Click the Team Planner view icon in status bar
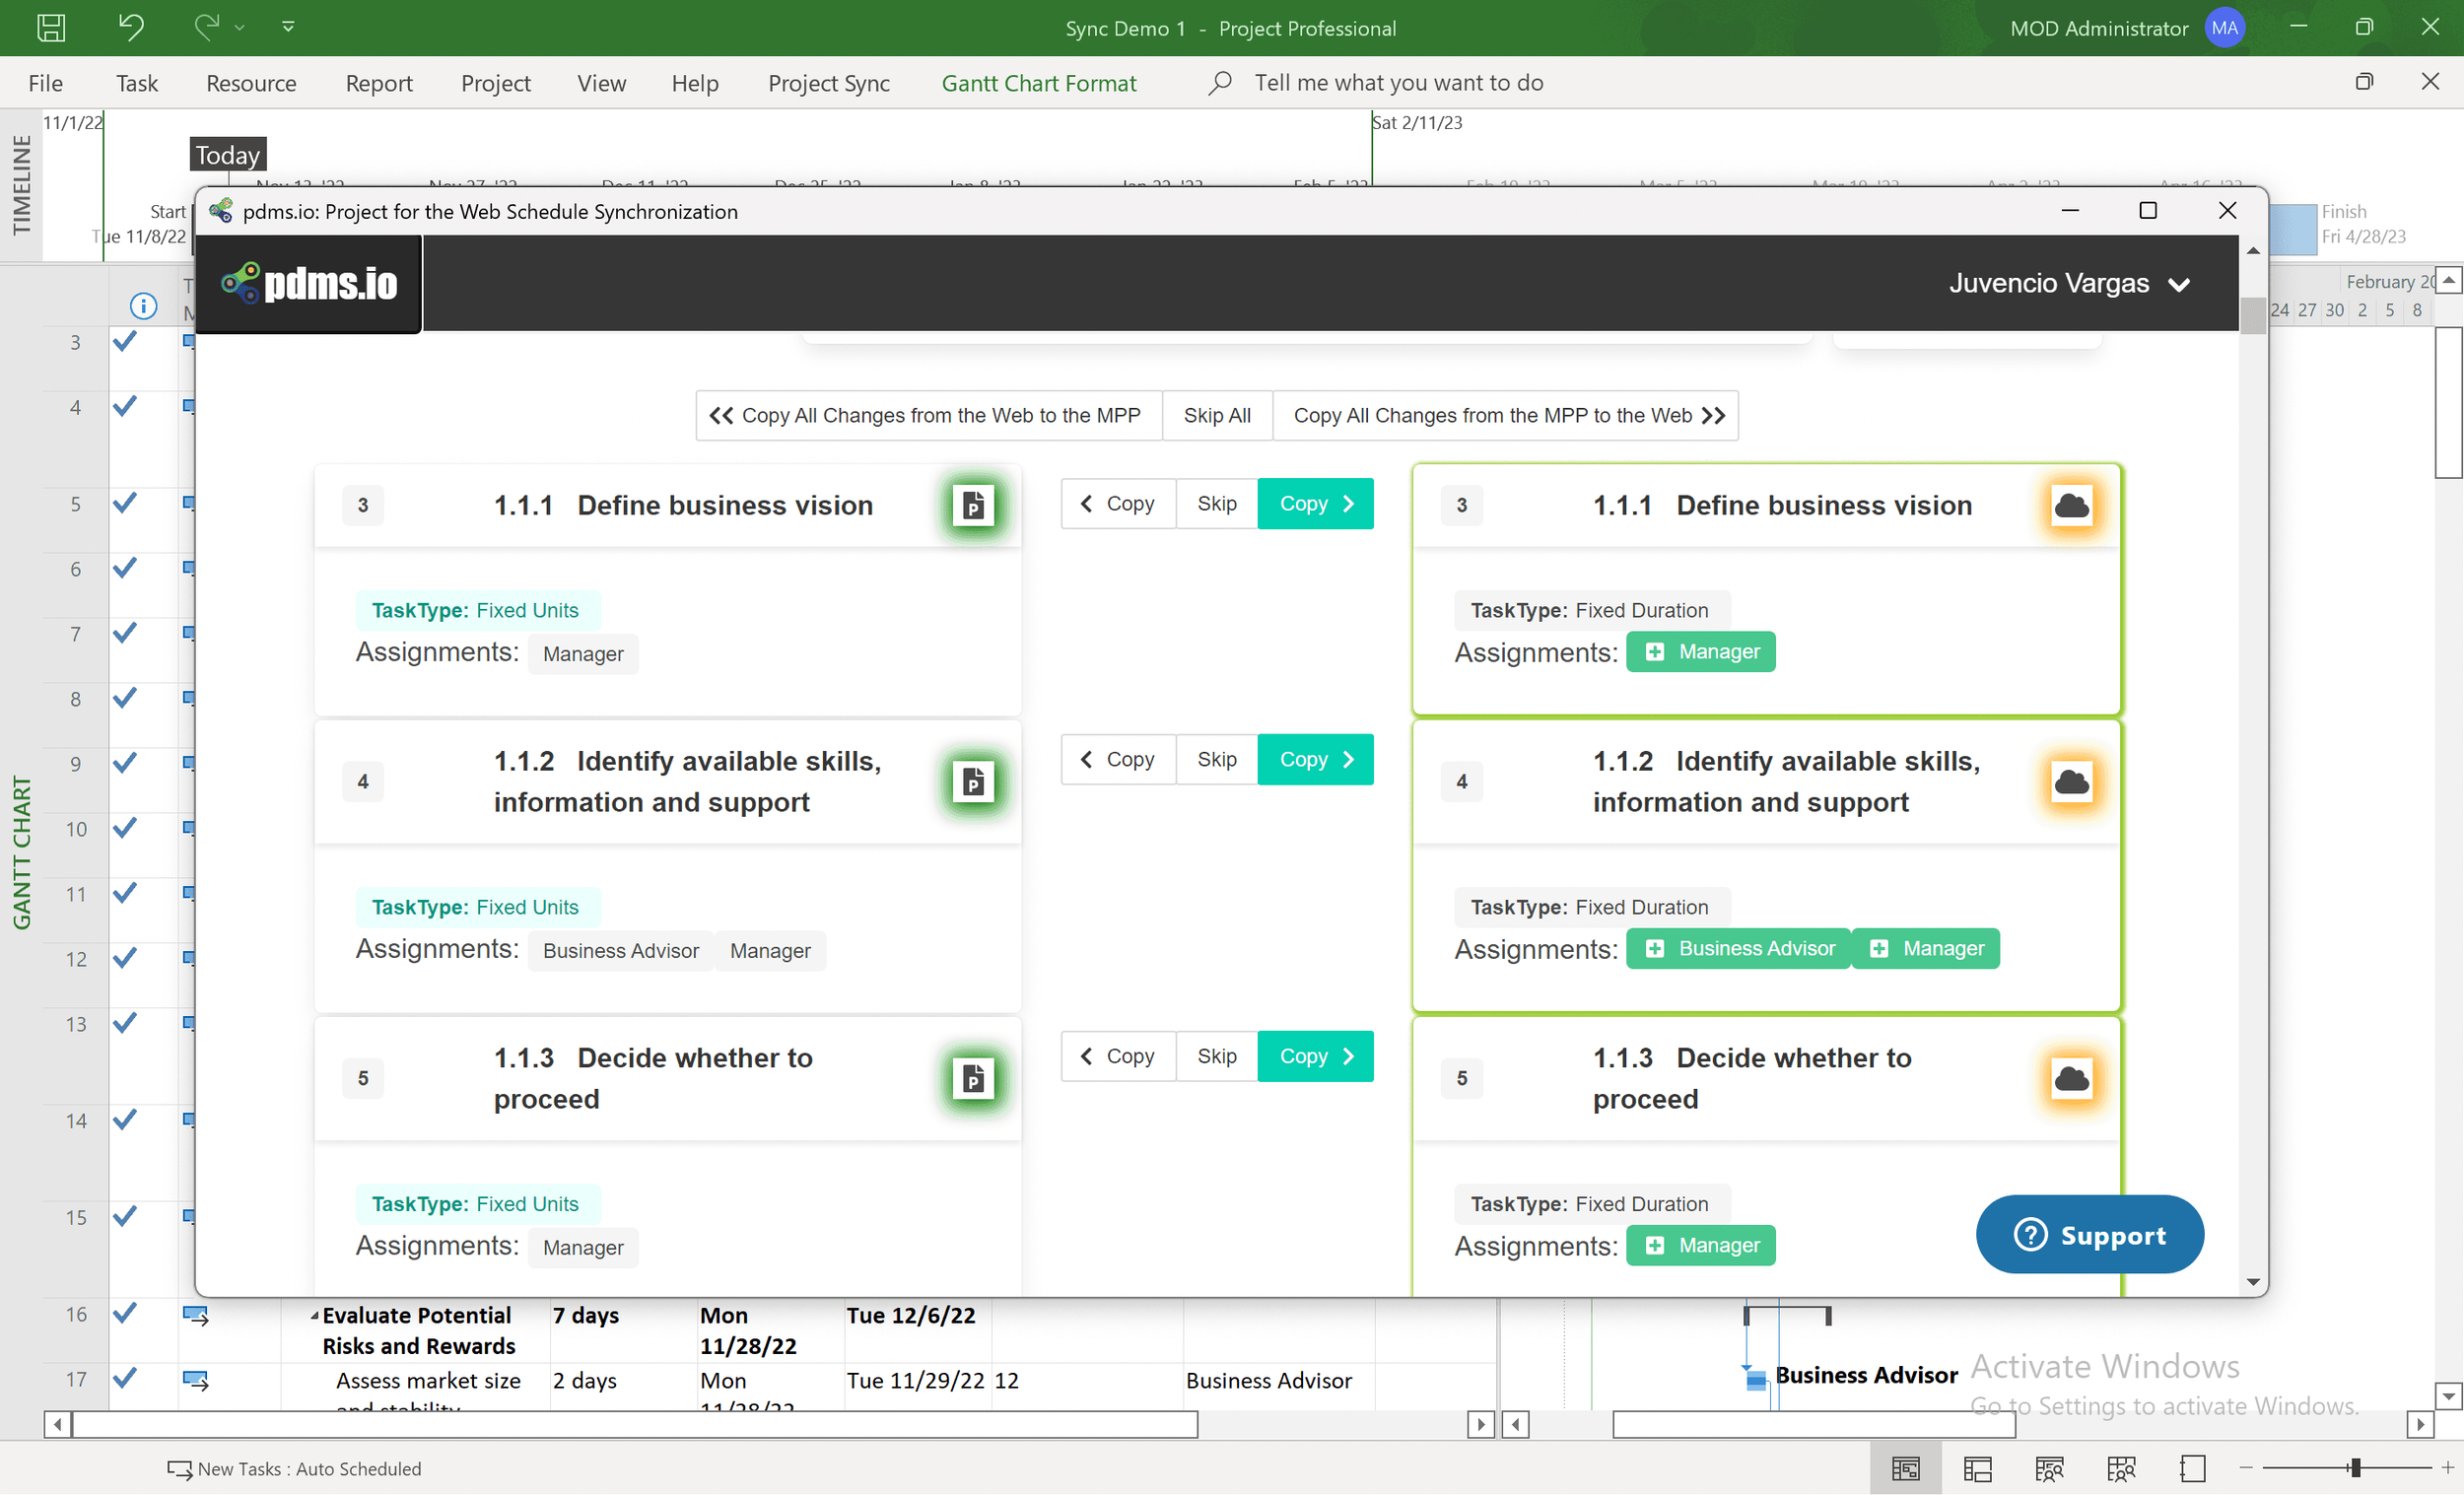This screenshot has height=1495, width=2464. point(2049,1468)
